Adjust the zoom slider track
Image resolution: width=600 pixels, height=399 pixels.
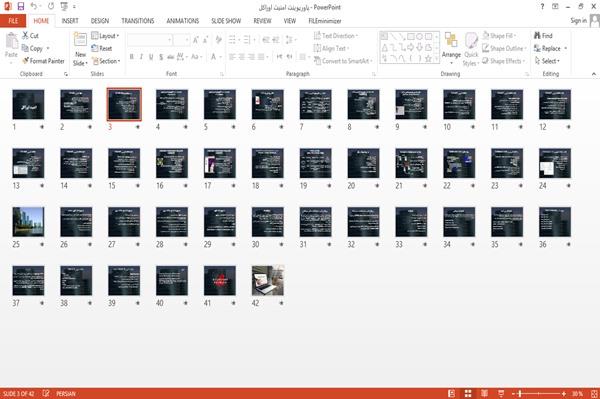[538, 393]
